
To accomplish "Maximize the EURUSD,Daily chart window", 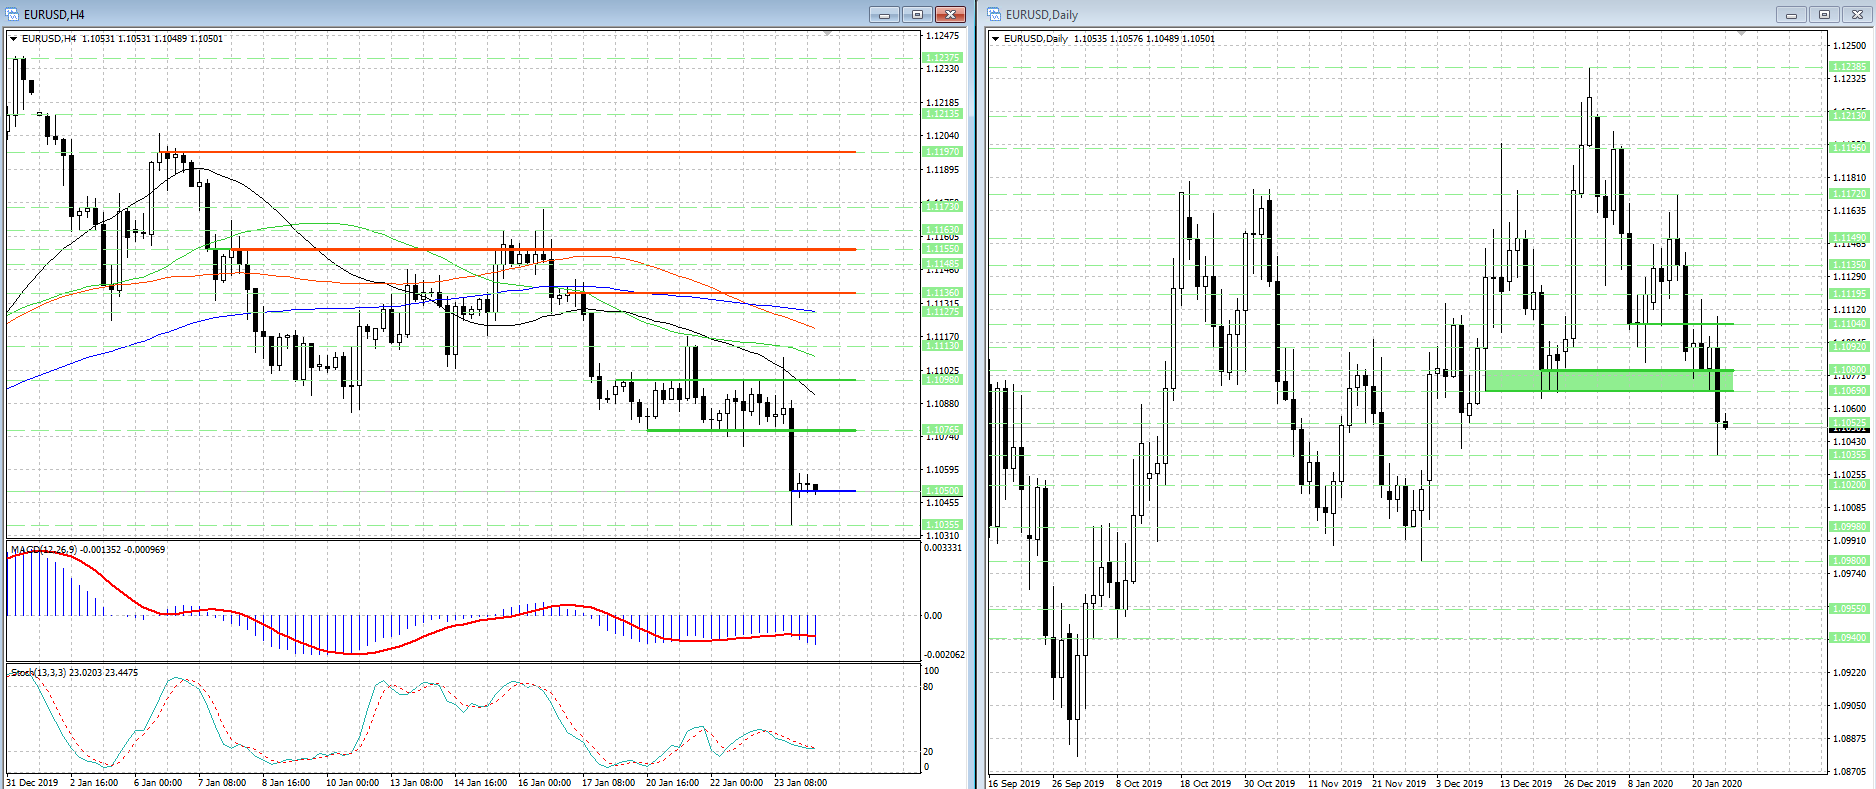I will pyautogui.click(x=1824, y=14).
